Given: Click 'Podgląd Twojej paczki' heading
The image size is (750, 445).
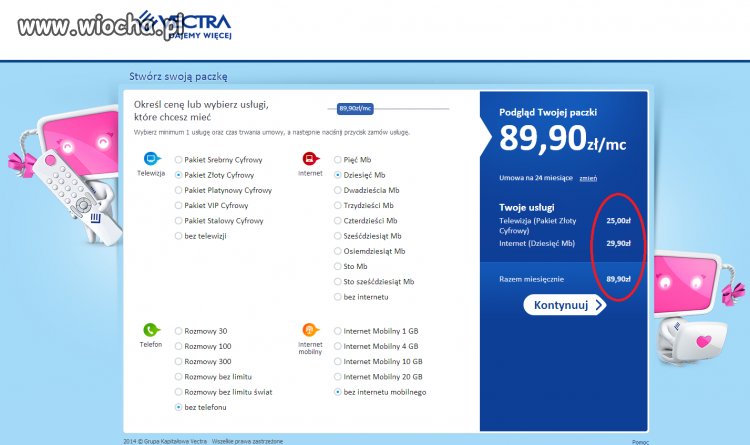Looking at the screenshot, I should (548, 112).
